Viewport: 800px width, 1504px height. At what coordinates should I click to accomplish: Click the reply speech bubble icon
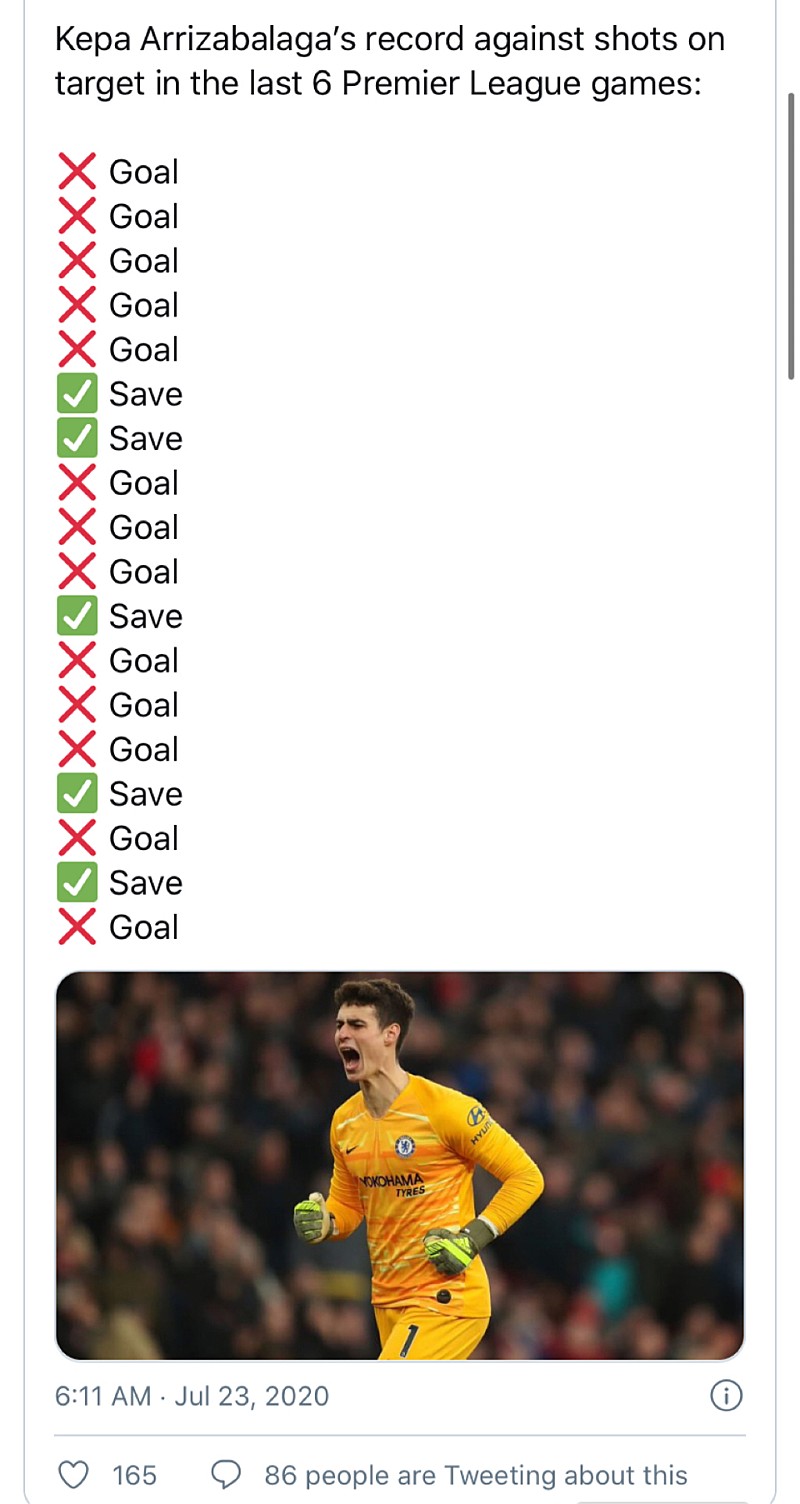pos(227,1474)
